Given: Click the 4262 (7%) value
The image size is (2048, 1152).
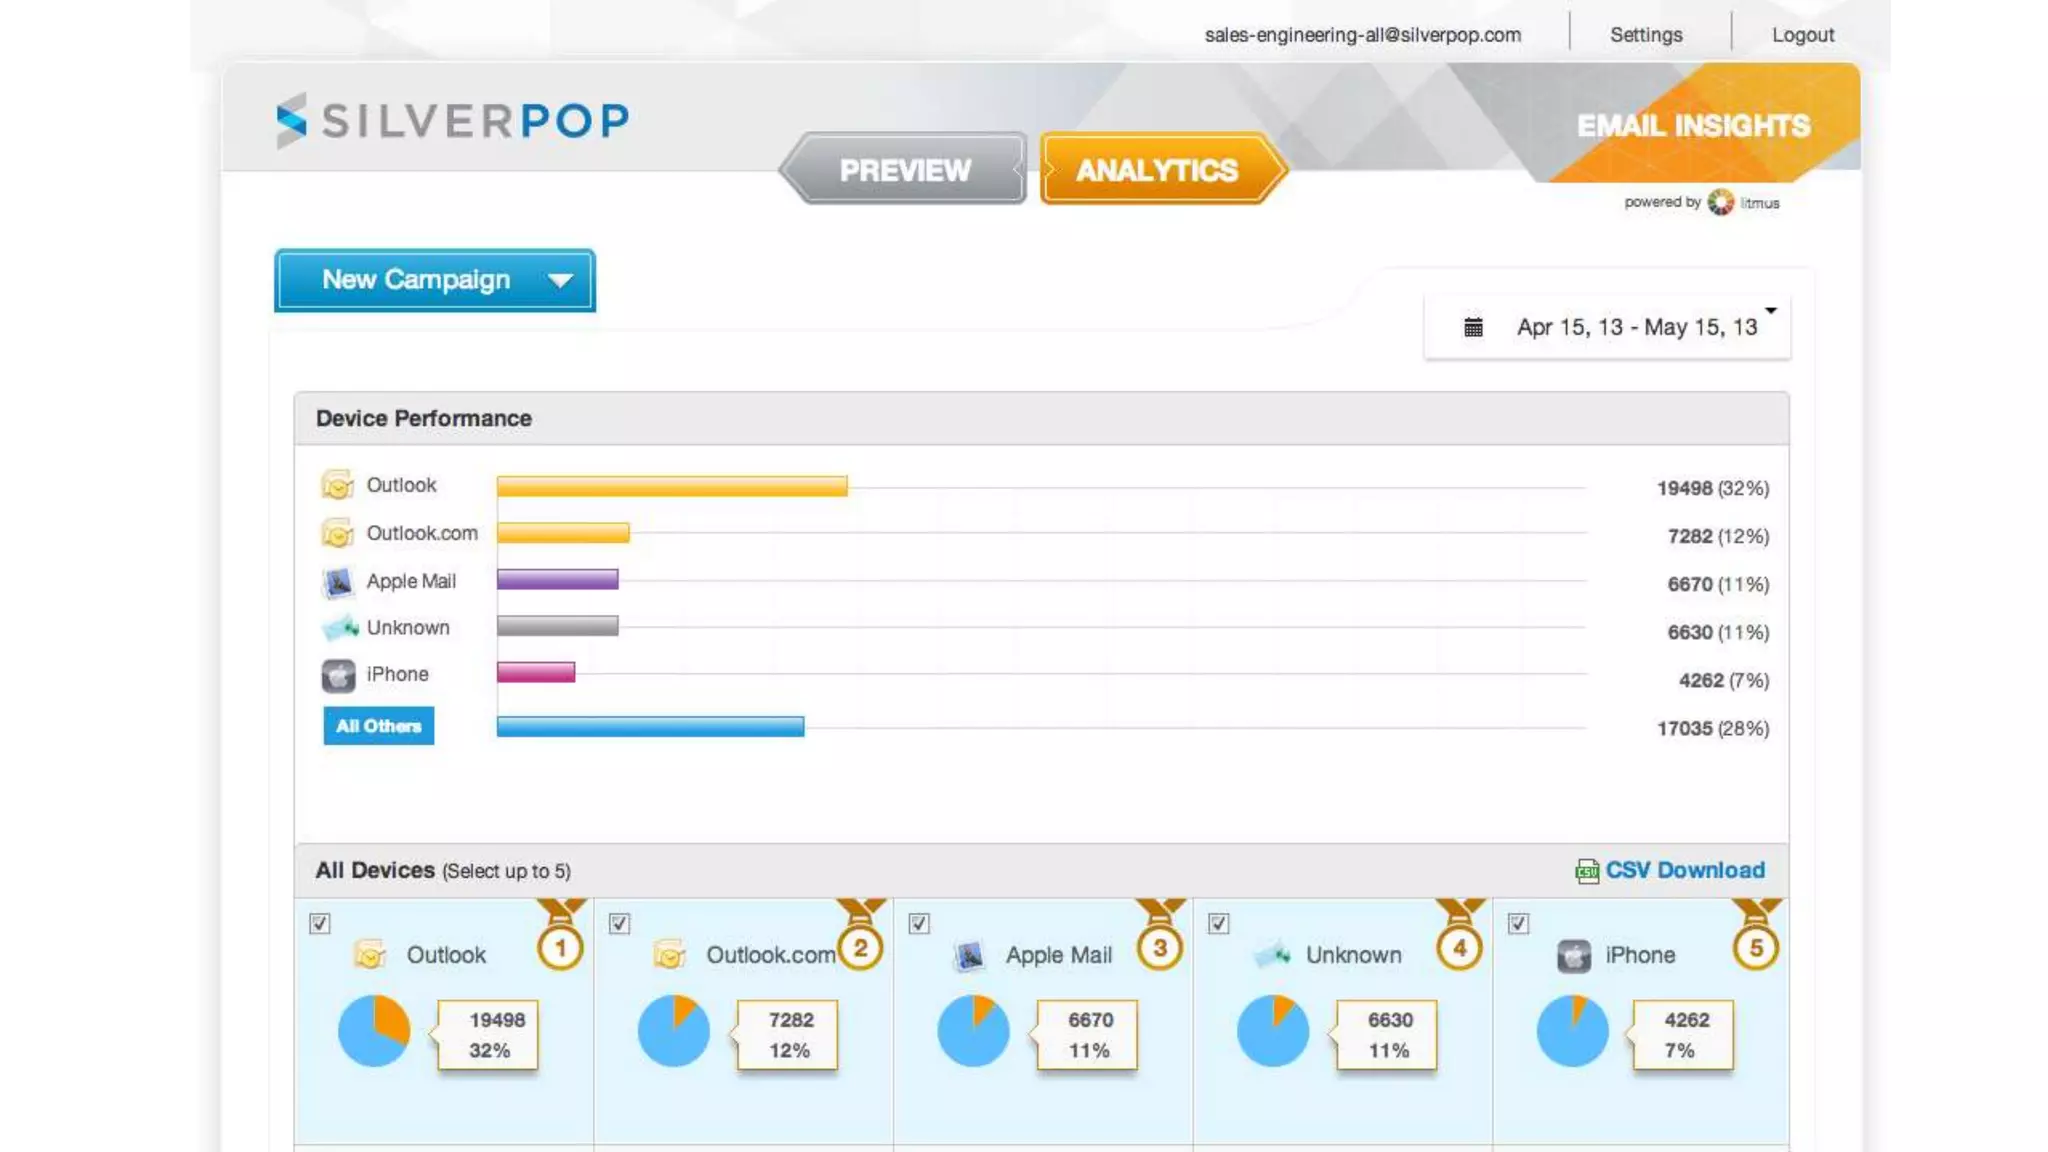Looking at the screenshot, I should [1724, 680].
